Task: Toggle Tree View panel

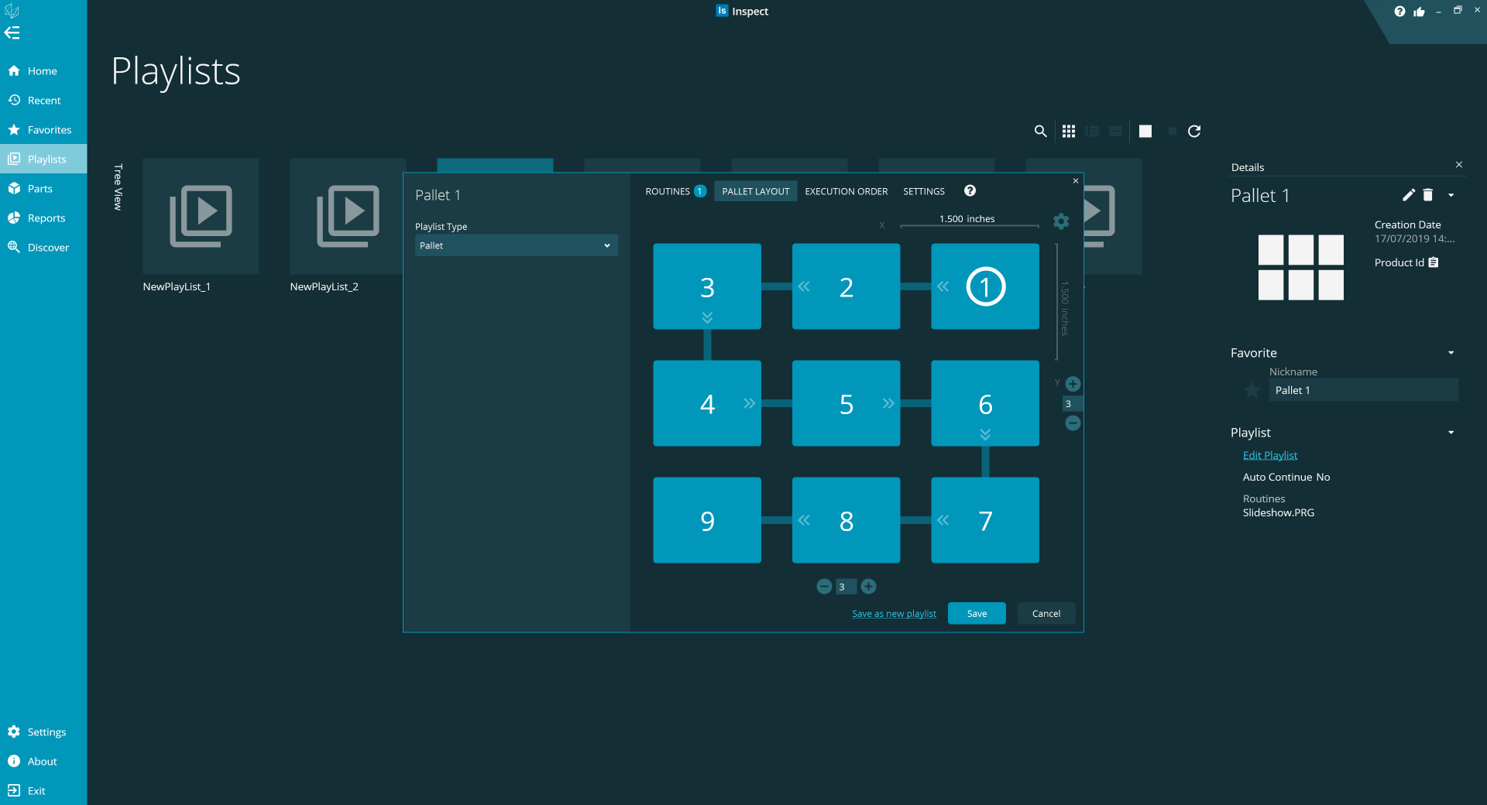Action: tap(118, 187)
